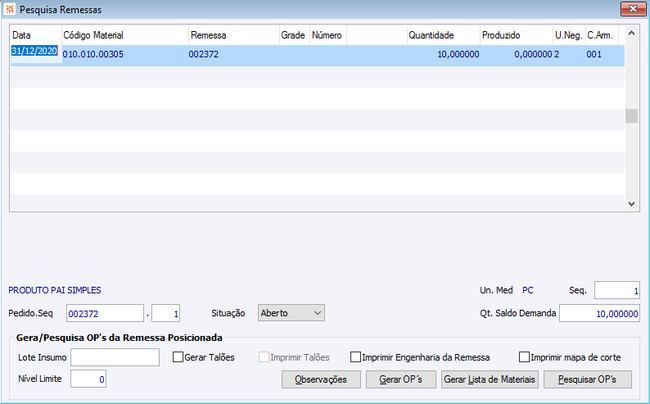Image resolution: width=650 pixels, height=404 pixels.
Task: Click the Observações button
Action: click(x=321, y=379)
